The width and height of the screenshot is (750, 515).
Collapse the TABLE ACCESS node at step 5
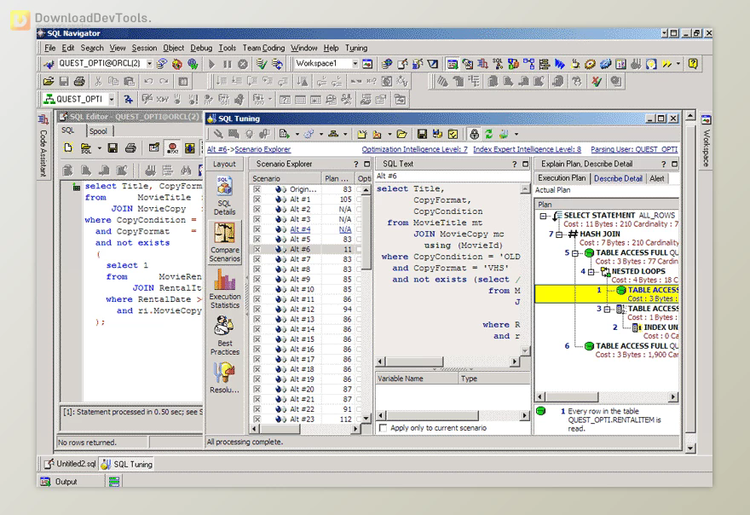575,253
